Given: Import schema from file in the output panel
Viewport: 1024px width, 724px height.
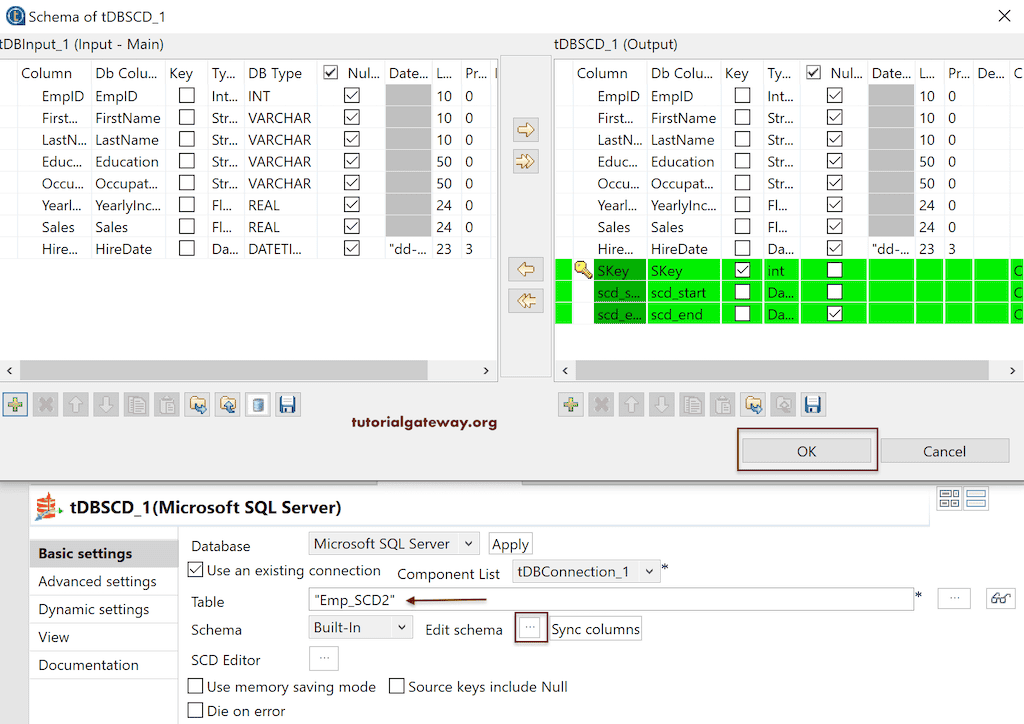Looking at the screenshot, I should (x=753, y=404).
